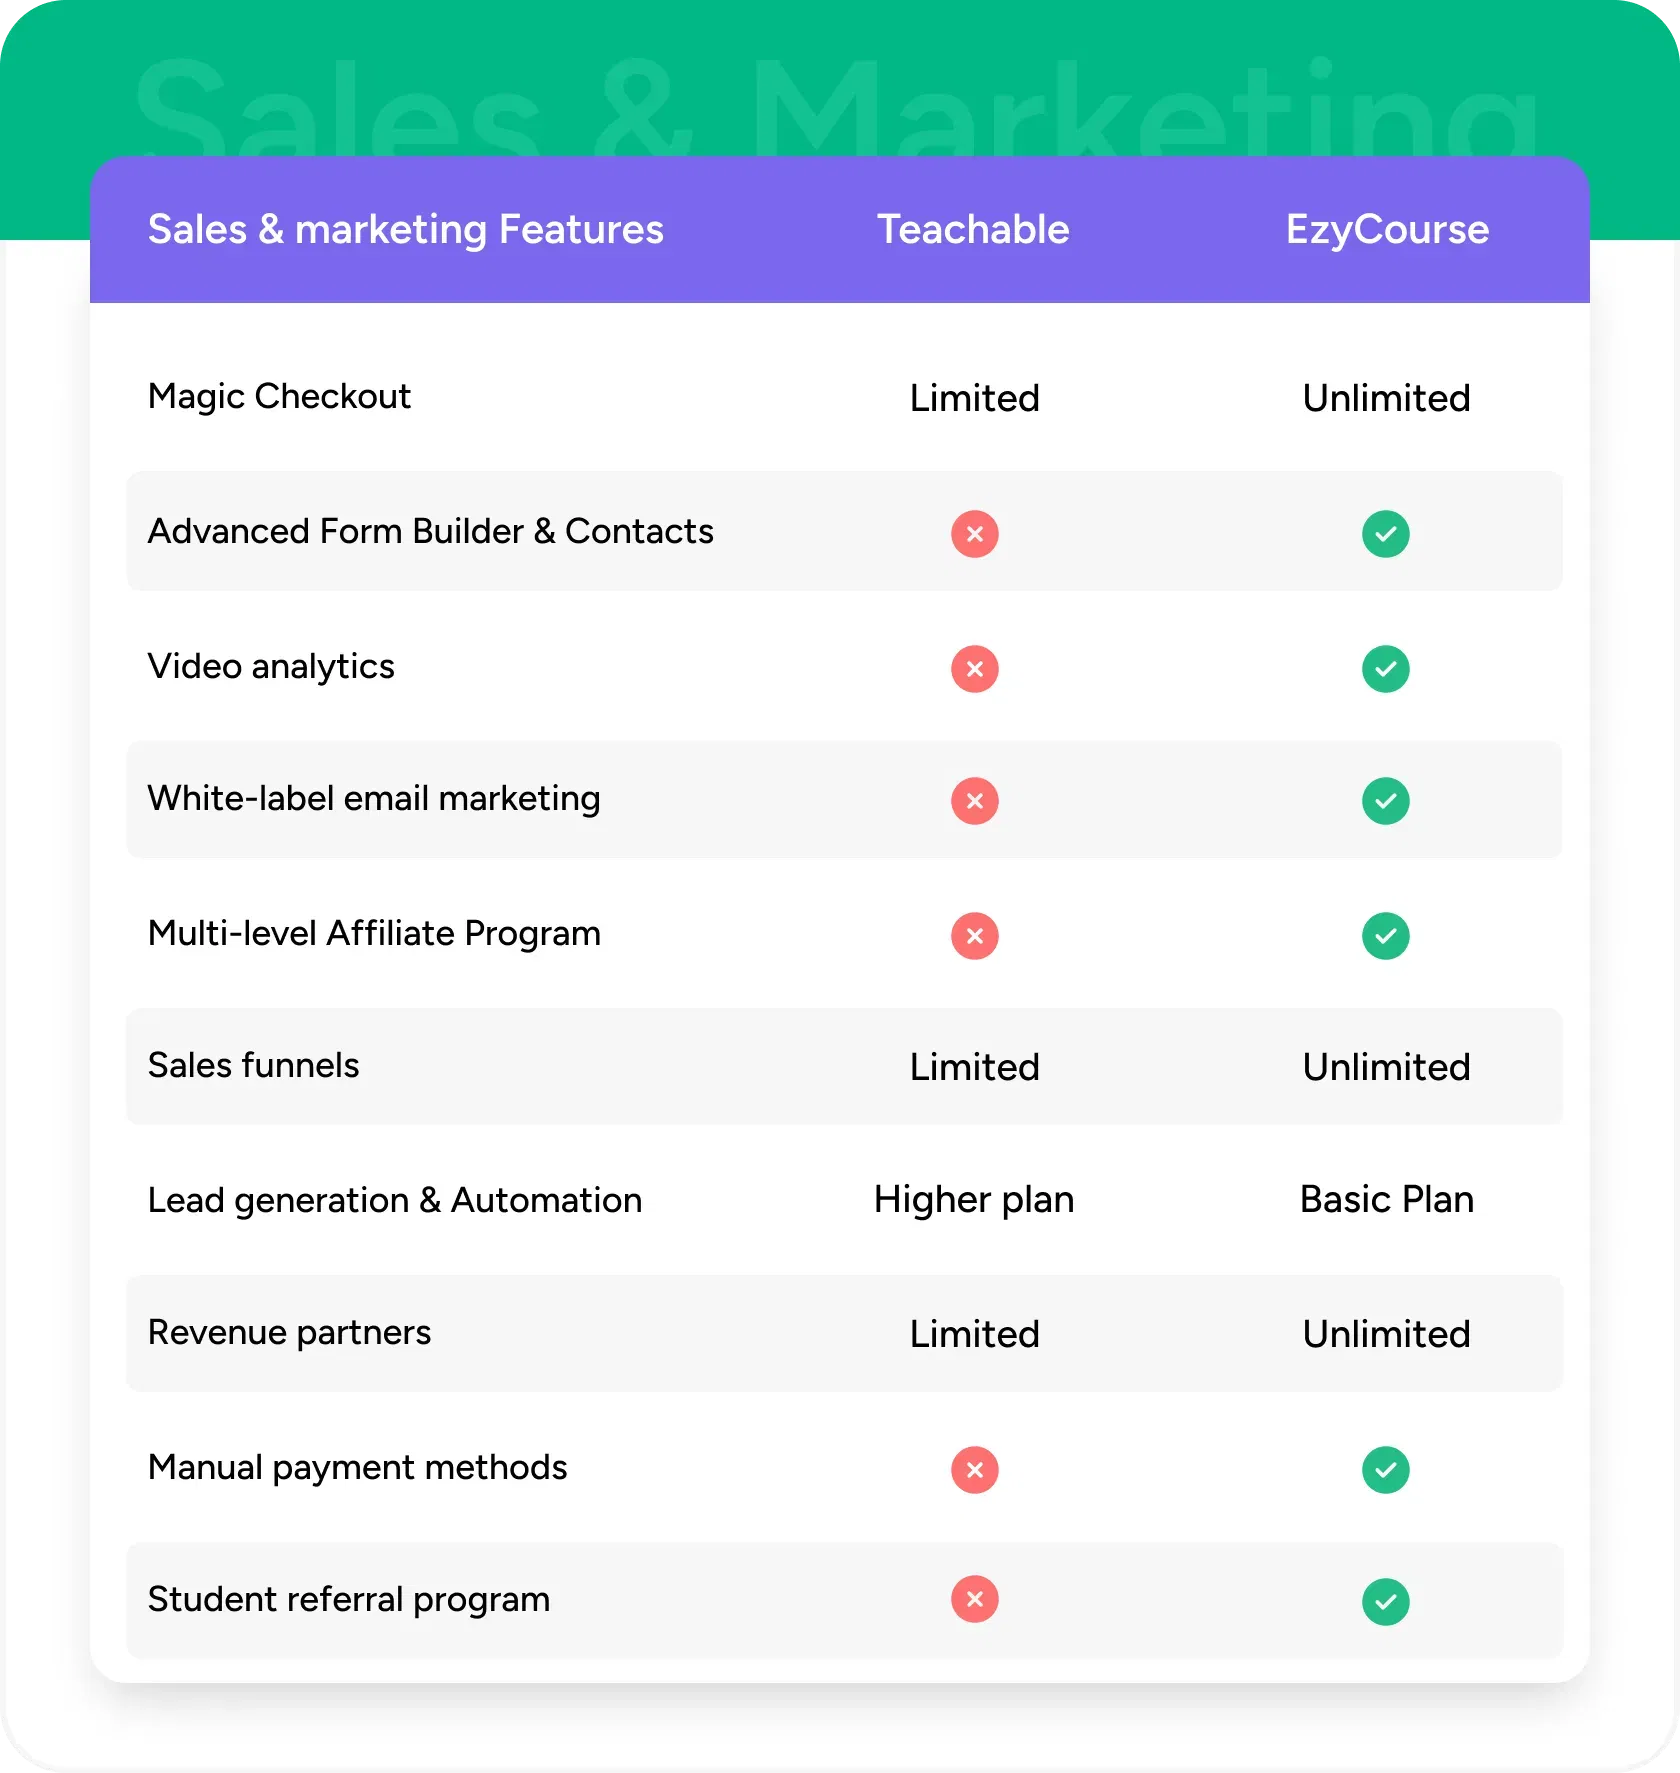Click green check for Student referral program
Viewport: 1680px width, 1773px height.
[1385, 1602]
